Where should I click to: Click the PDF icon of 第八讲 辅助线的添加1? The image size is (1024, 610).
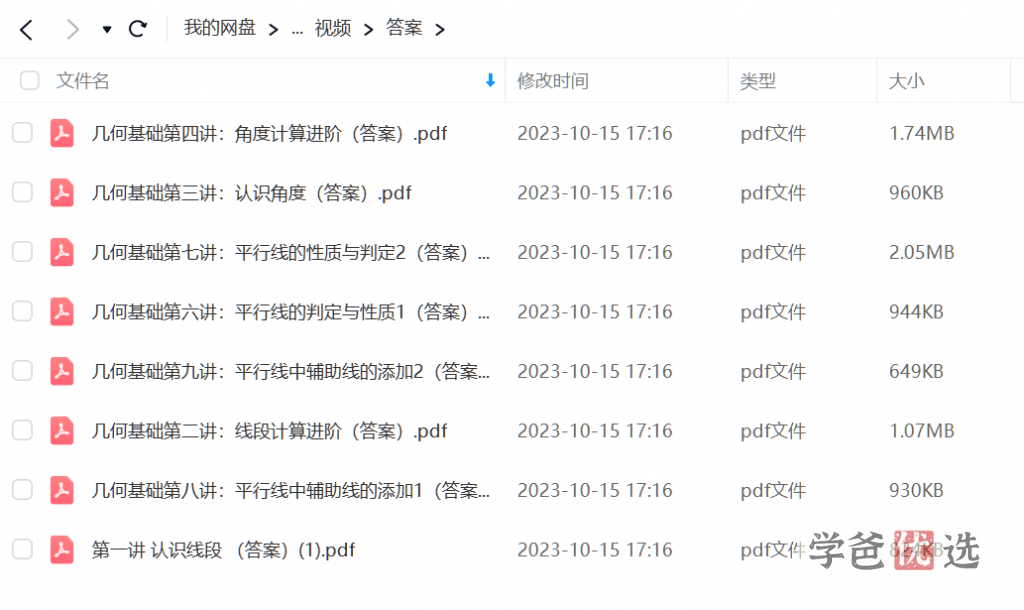pyautogui.click(x=62, y=490)
